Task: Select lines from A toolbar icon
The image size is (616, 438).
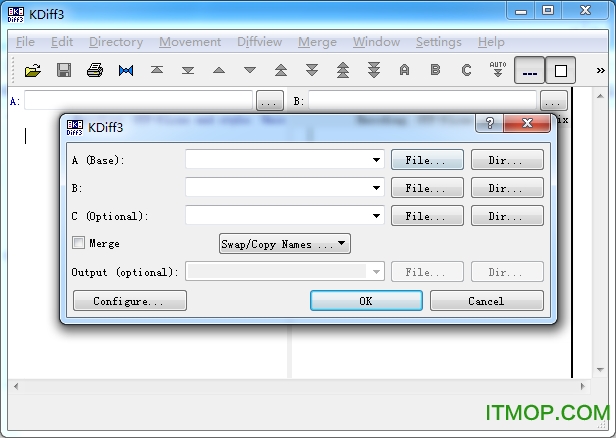Action: (x=404, y=70)
